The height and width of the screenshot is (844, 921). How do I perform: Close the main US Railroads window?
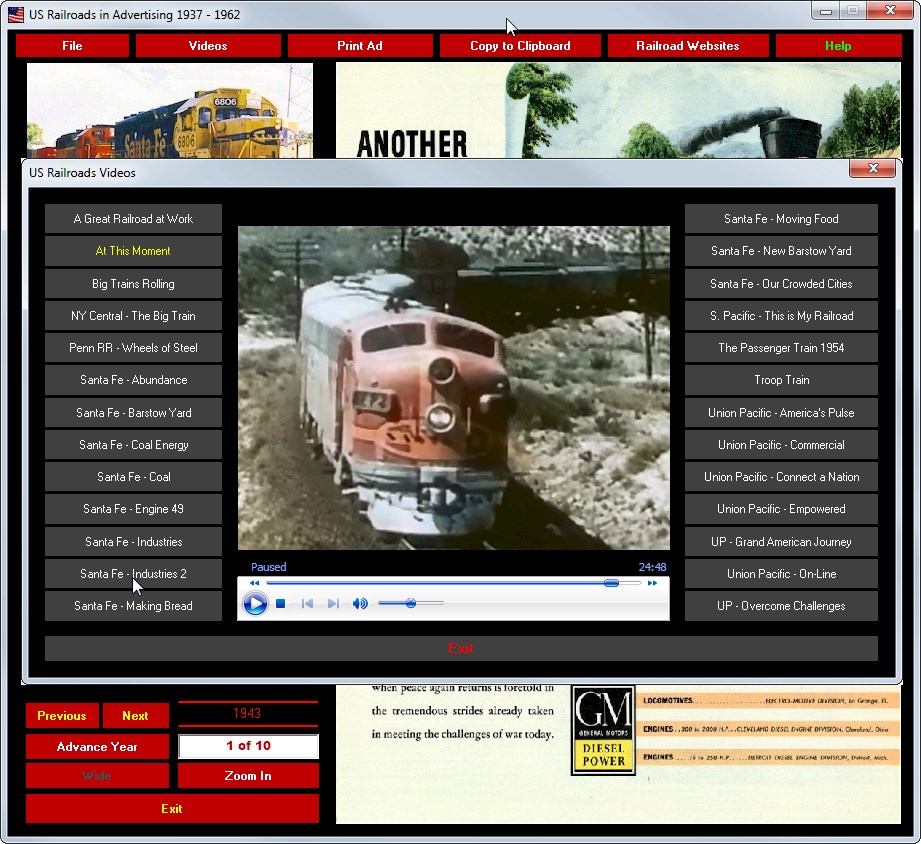(x=890, y=11)
